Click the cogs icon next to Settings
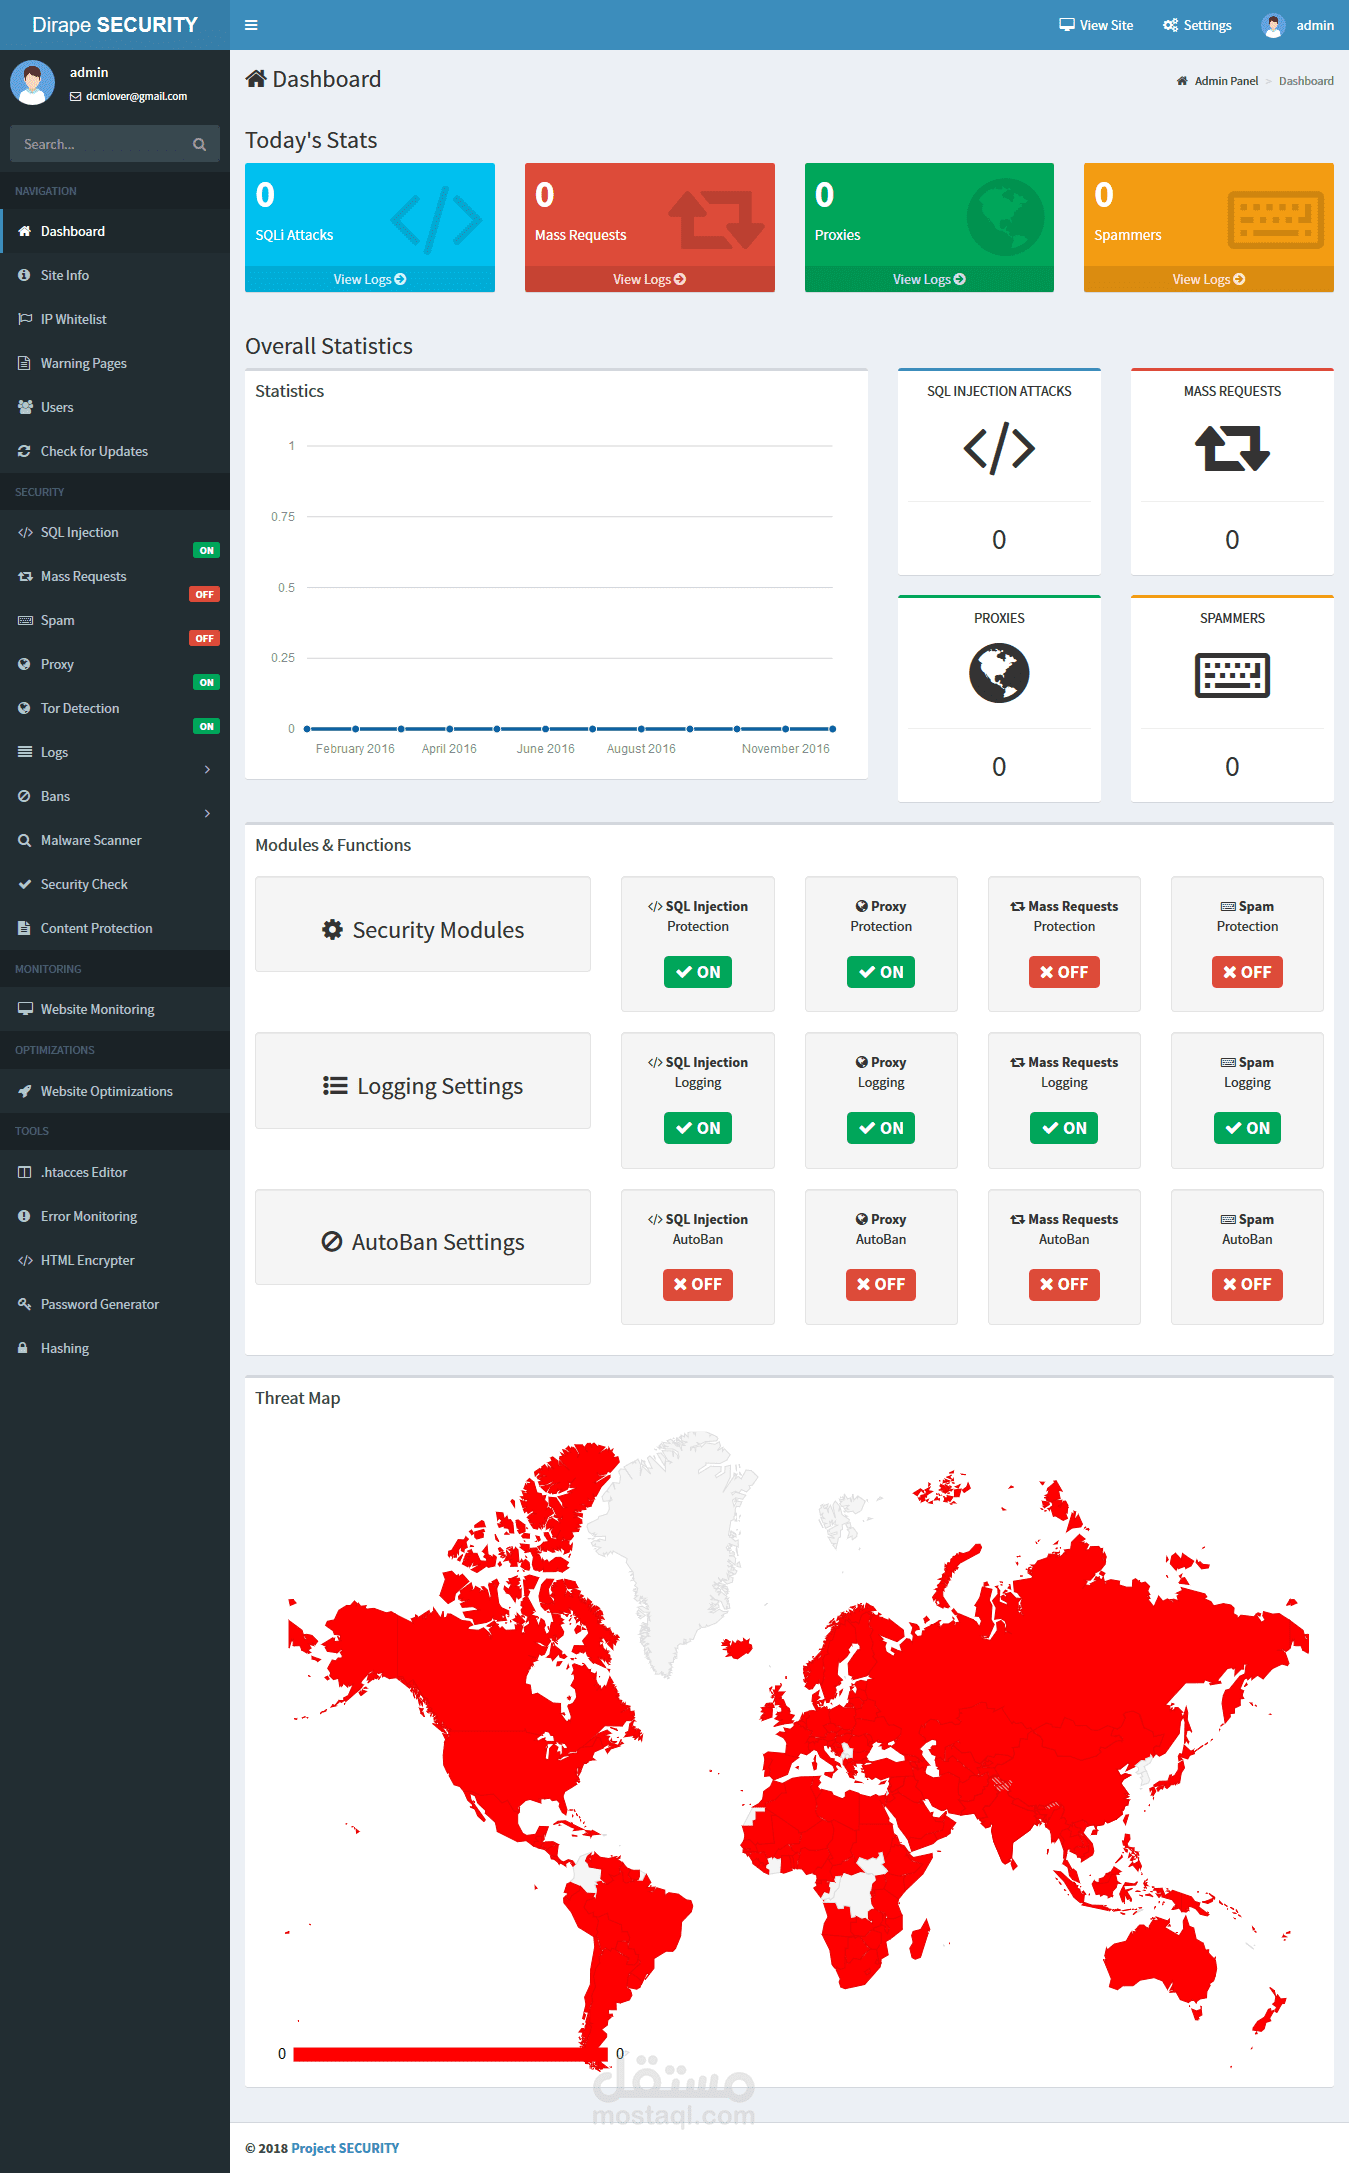This screenshot has width=1349, height=2173. [x=1170, y=25]
